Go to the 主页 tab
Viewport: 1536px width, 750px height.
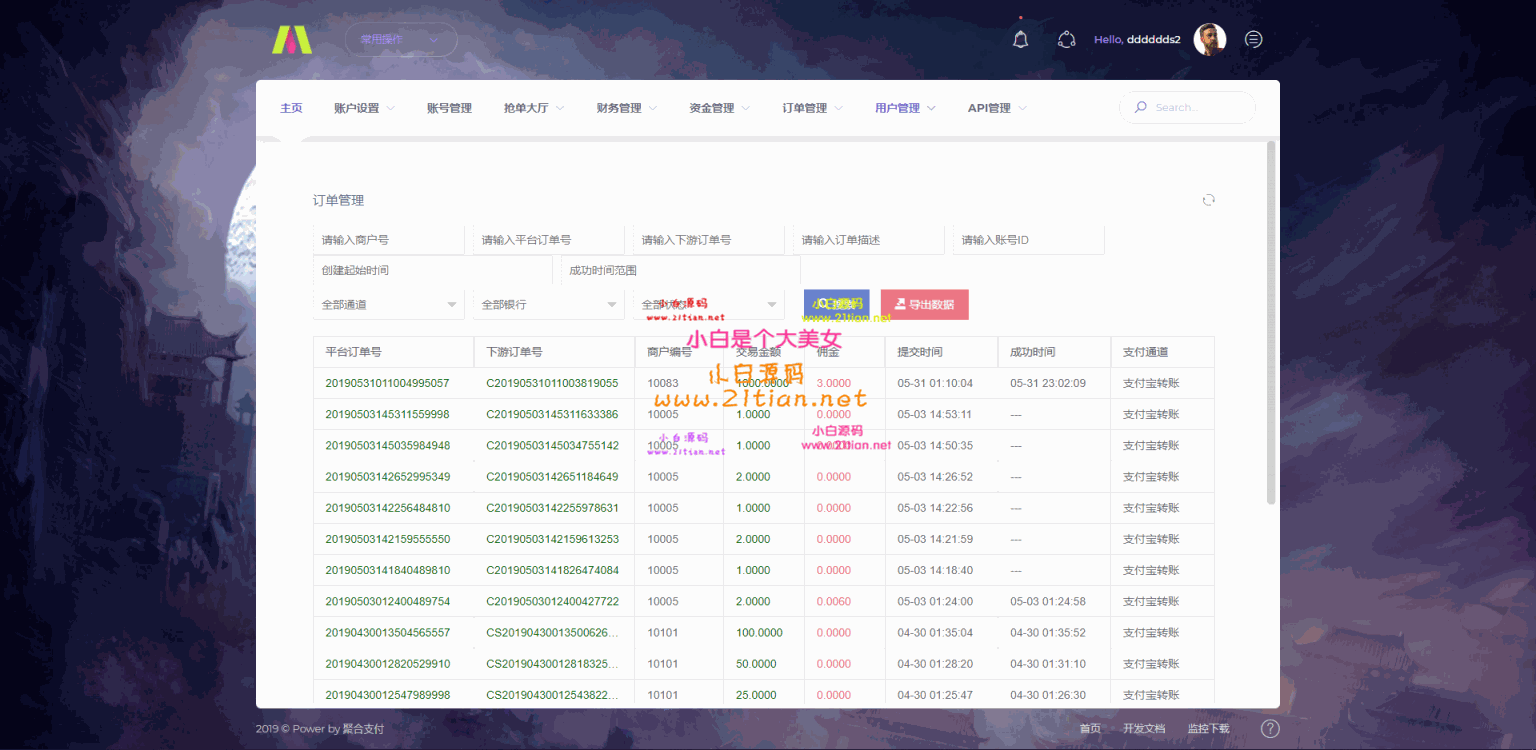pos(291,108)
